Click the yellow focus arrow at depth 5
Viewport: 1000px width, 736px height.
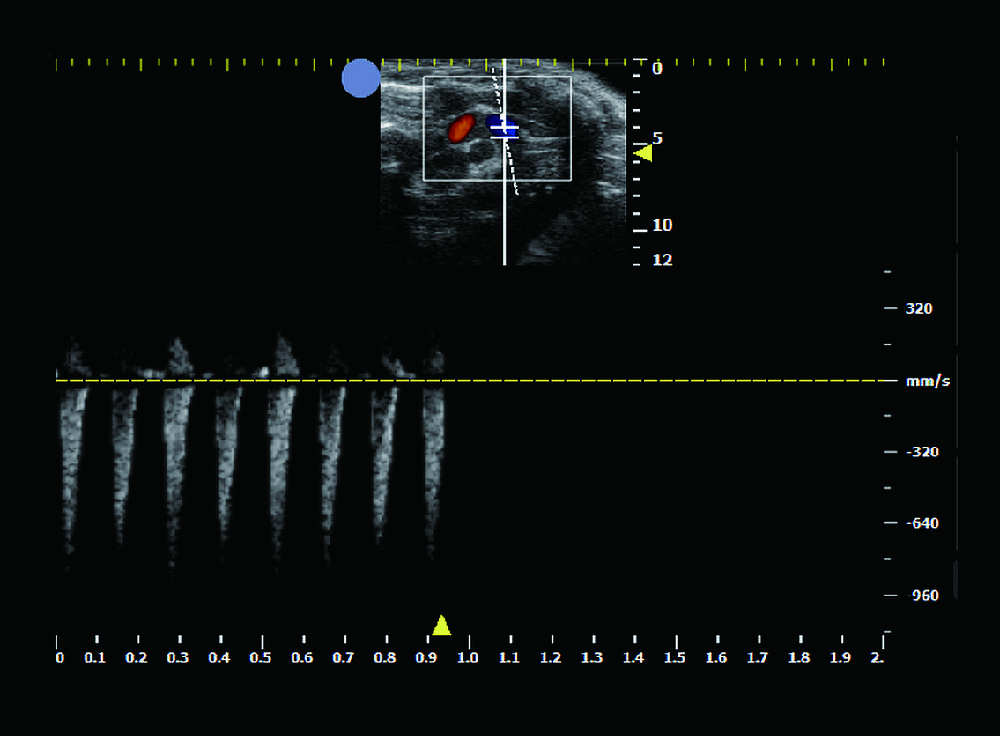pyautogui.click(x=645, y=153)
